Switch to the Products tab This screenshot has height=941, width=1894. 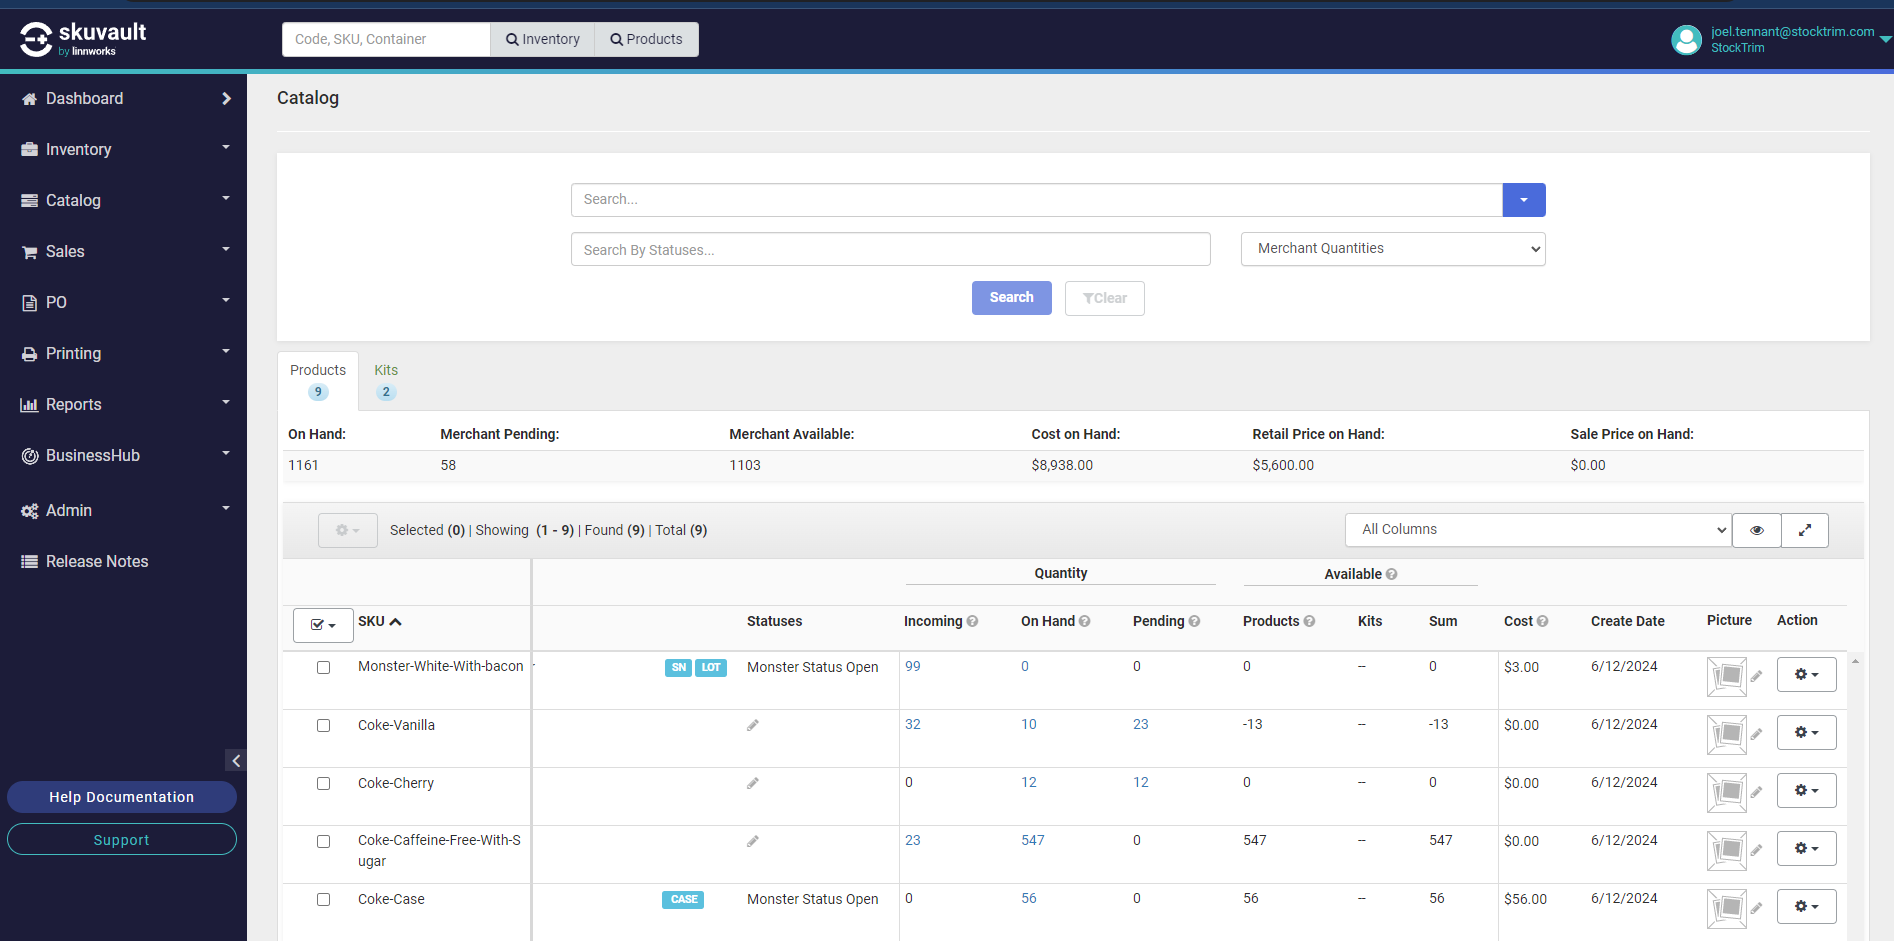click(318, 380)
